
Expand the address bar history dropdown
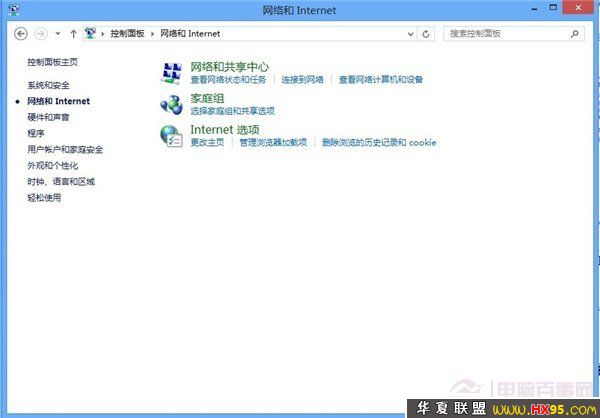pyautogui.click(x=411, y=34)
